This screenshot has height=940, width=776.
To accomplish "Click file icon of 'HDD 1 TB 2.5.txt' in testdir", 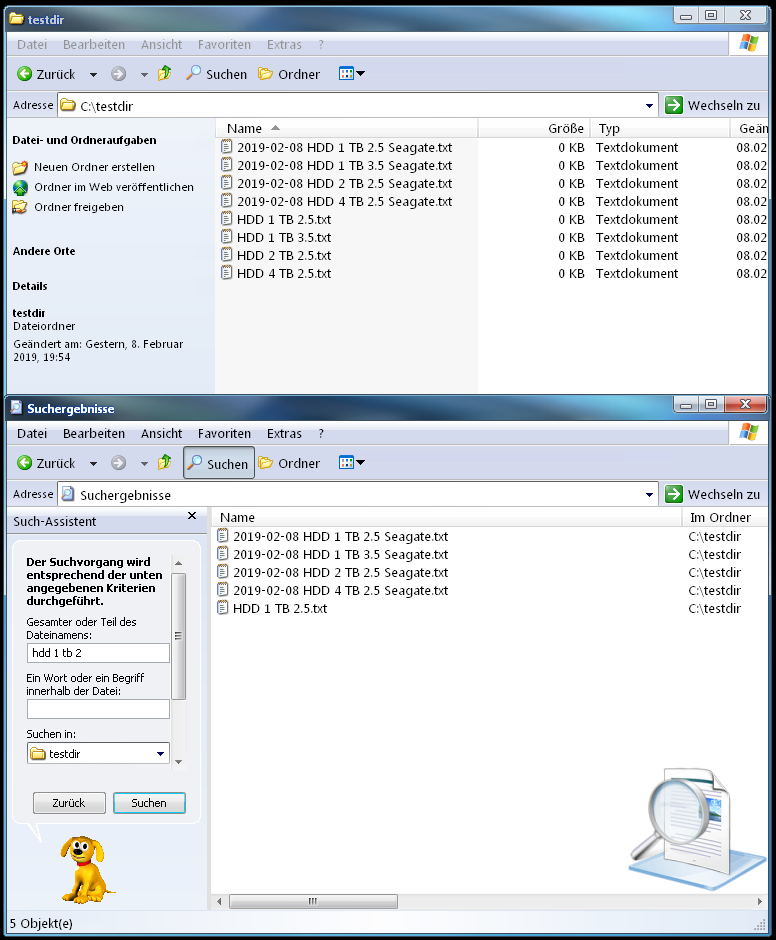I will click(226, 219).
